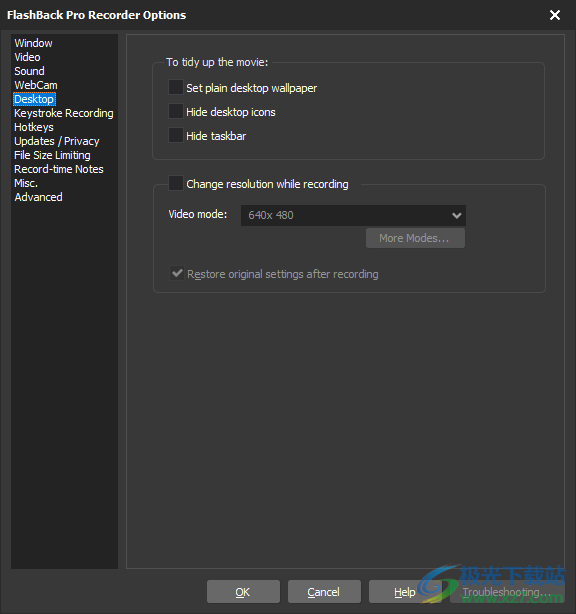
Task: Enable Change resolution while recording
Action: [x=176, y=183]
